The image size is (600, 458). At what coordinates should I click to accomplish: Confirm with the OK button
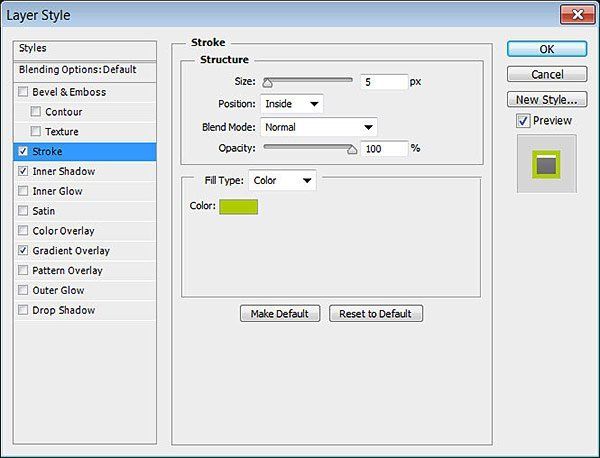click(547, 49)
